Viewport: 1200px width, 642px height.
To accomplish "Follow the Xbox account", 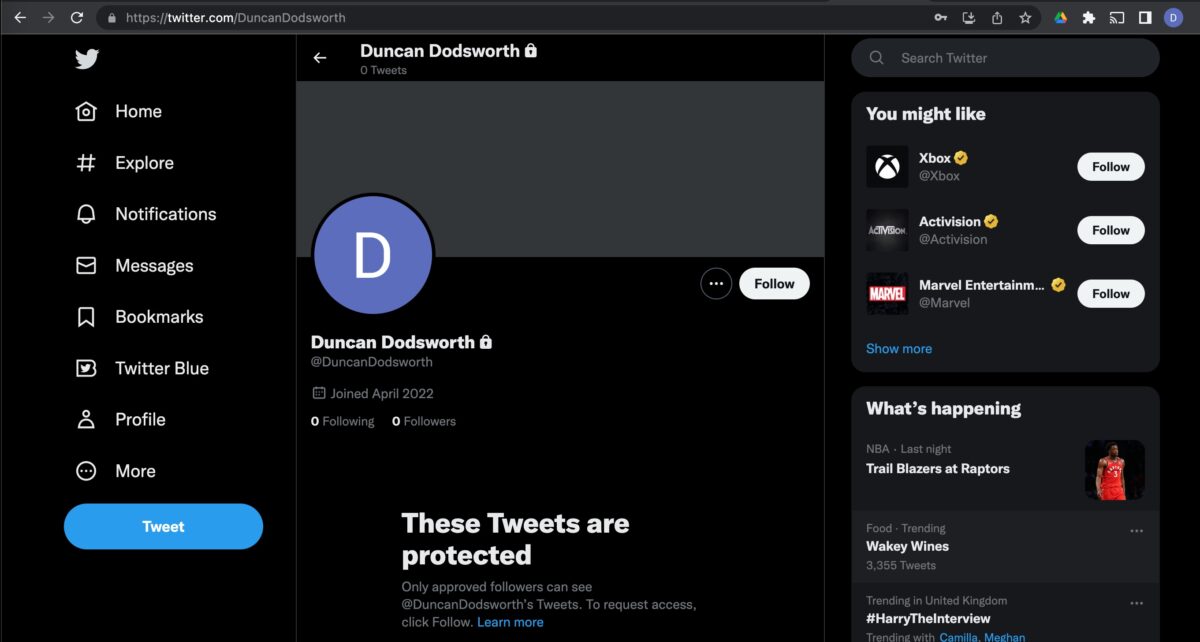I will pos(1110,167).
